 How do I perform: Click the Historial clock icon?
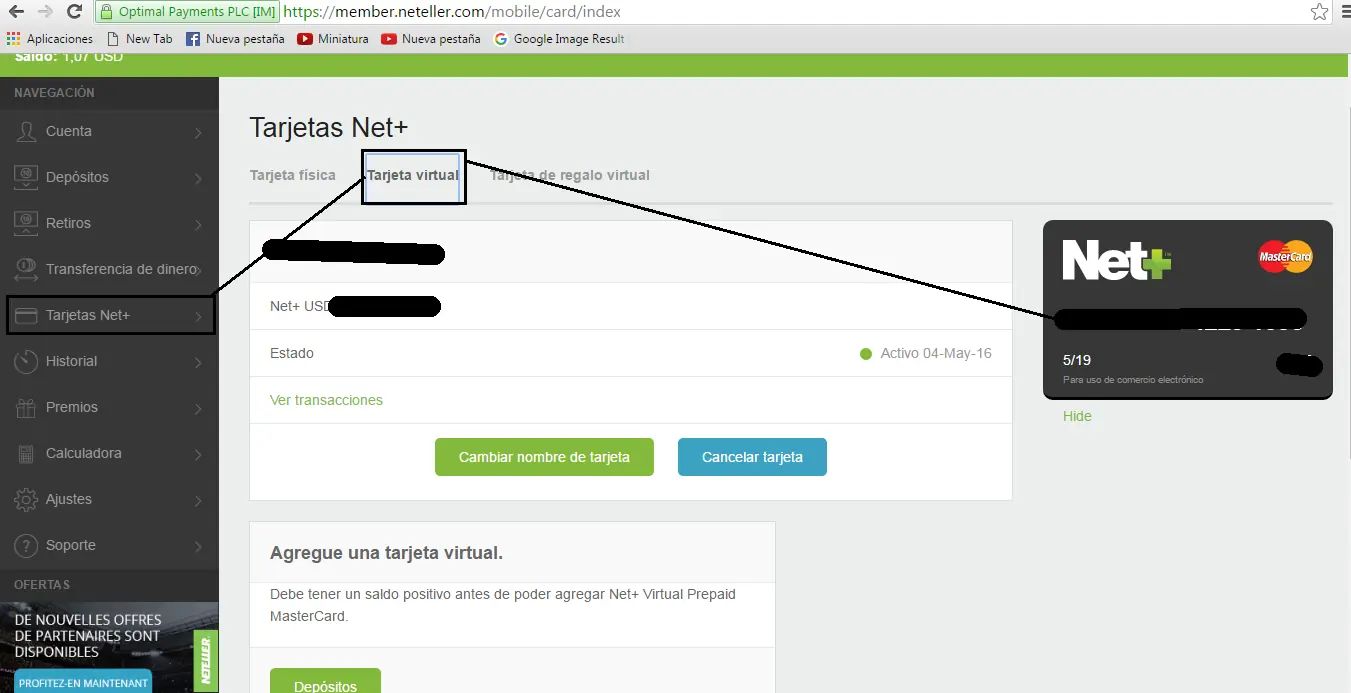pos(26,361)
